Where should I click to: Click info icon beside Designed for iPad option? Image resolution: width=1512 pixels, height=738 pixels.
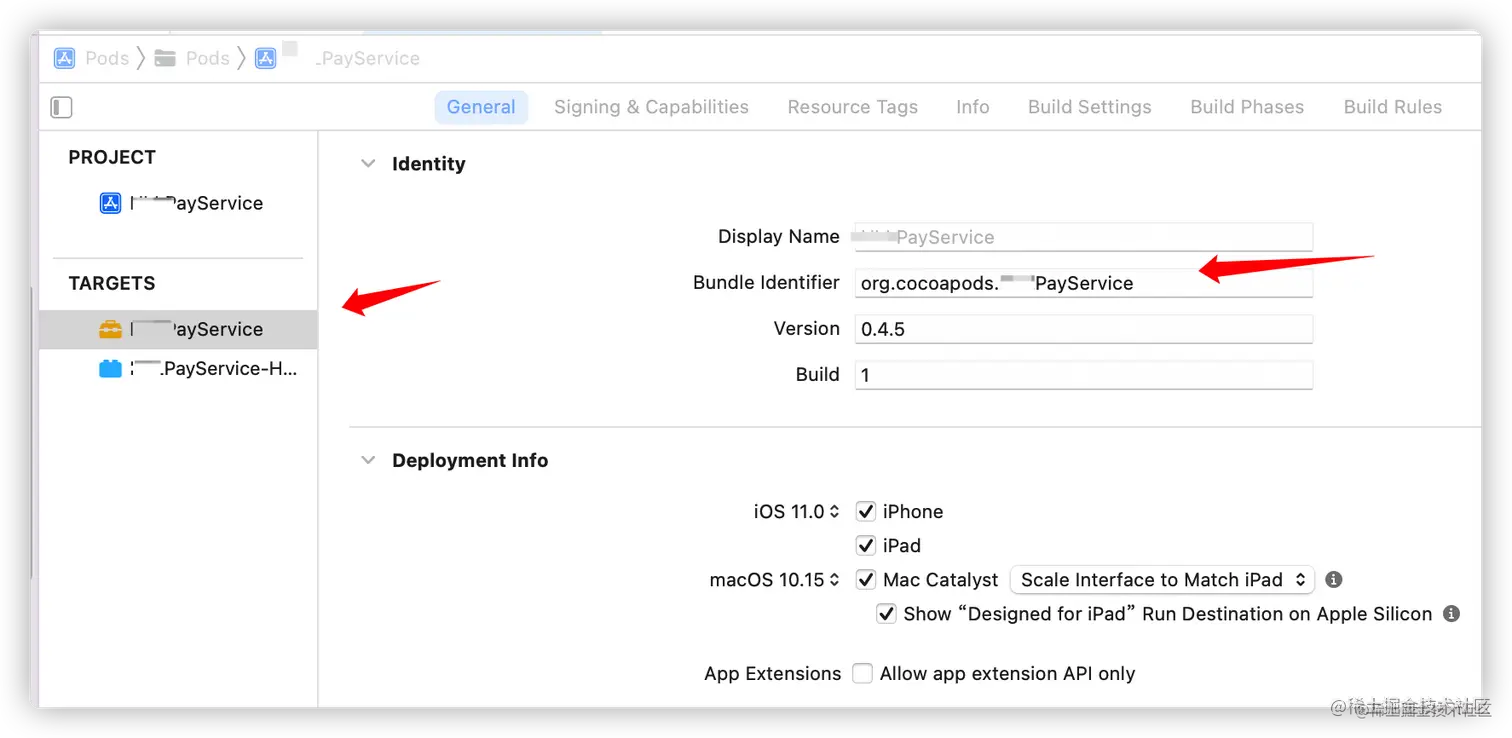pyautogui.click(x=1451, y=613)
